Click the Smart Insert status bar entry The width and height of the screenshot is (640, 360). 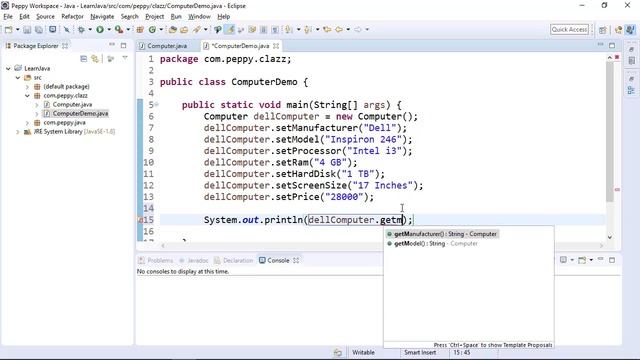click(x=420, y=353)
